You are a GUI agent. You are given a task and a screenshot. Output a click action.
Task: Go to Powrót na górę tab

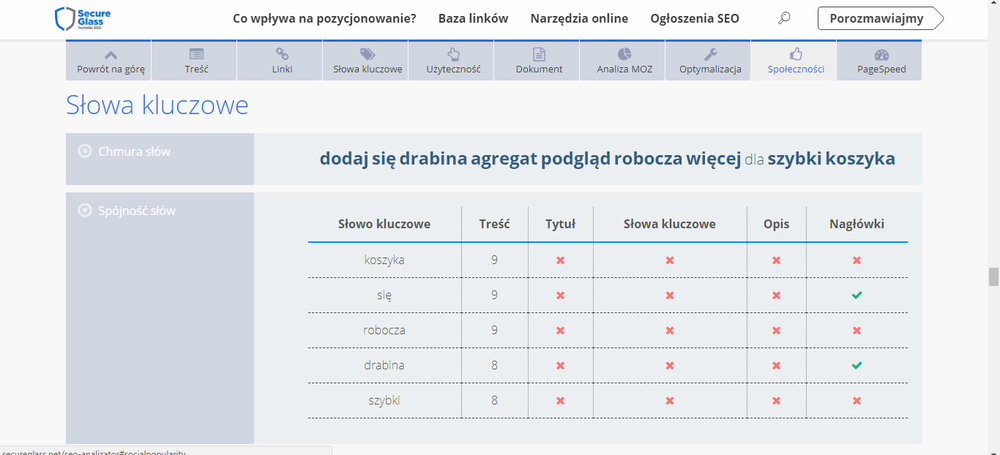(108, 61)
